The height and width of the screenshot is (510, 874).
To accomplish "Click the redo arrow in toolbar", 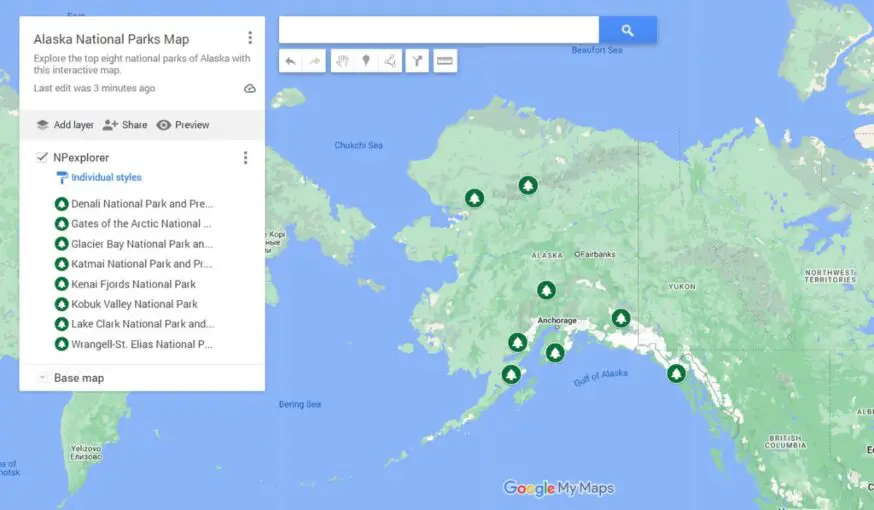I will pyautogui.click(x=315, y=61).
